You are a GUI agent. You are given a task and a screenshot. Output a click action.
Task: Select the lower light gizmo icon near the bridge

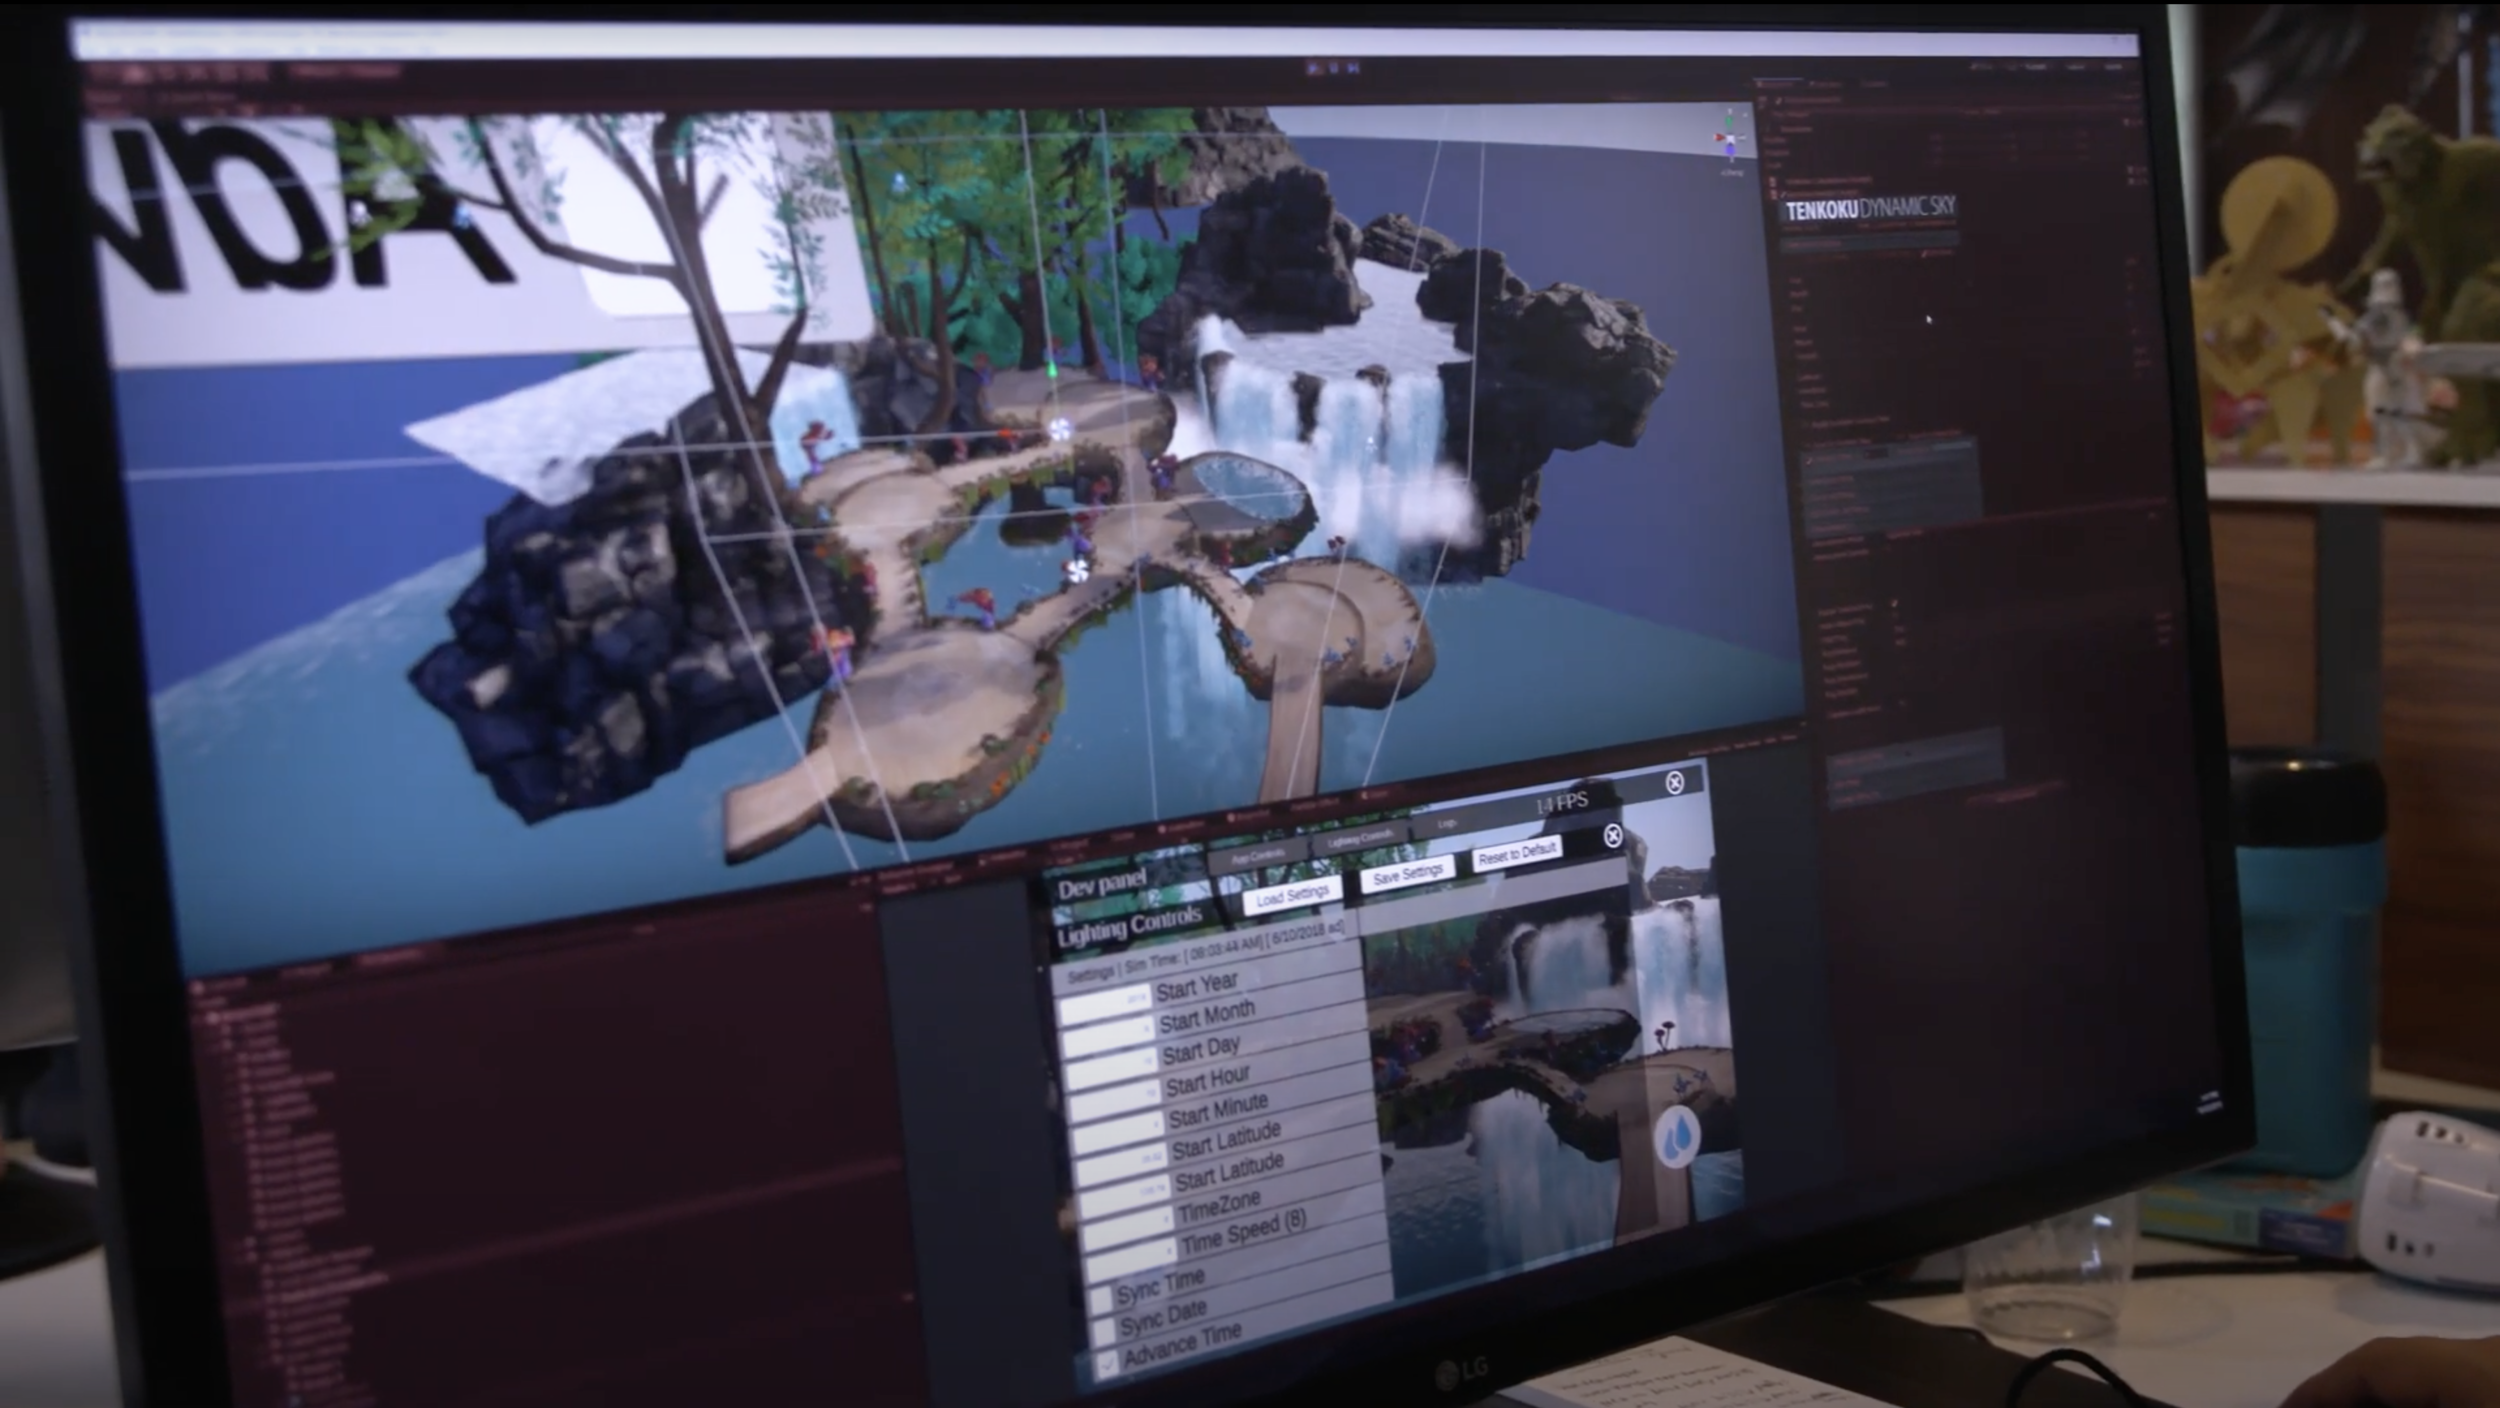(1077, 570)
